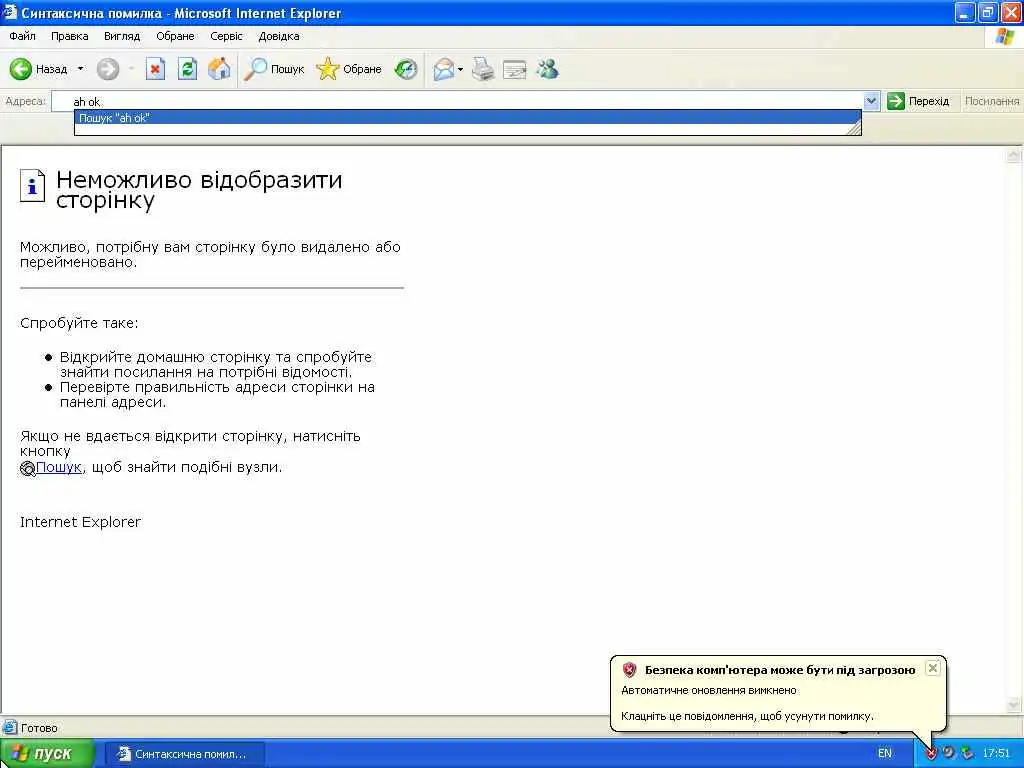Click the EN language indicator
Image resolution: width=1024 pixels, height=768 pixels.
pyautogui.click(x=884, y=753)
